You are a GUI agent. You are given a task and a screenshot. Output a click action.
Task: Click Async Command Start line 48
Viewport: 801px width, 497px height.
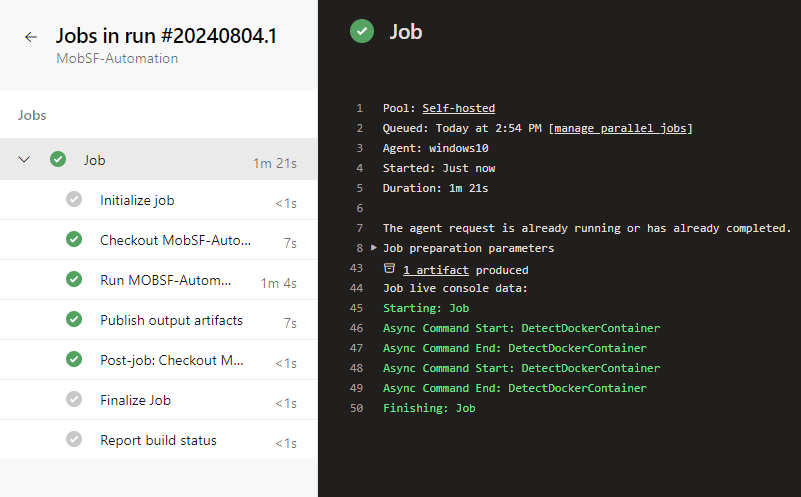522,368
